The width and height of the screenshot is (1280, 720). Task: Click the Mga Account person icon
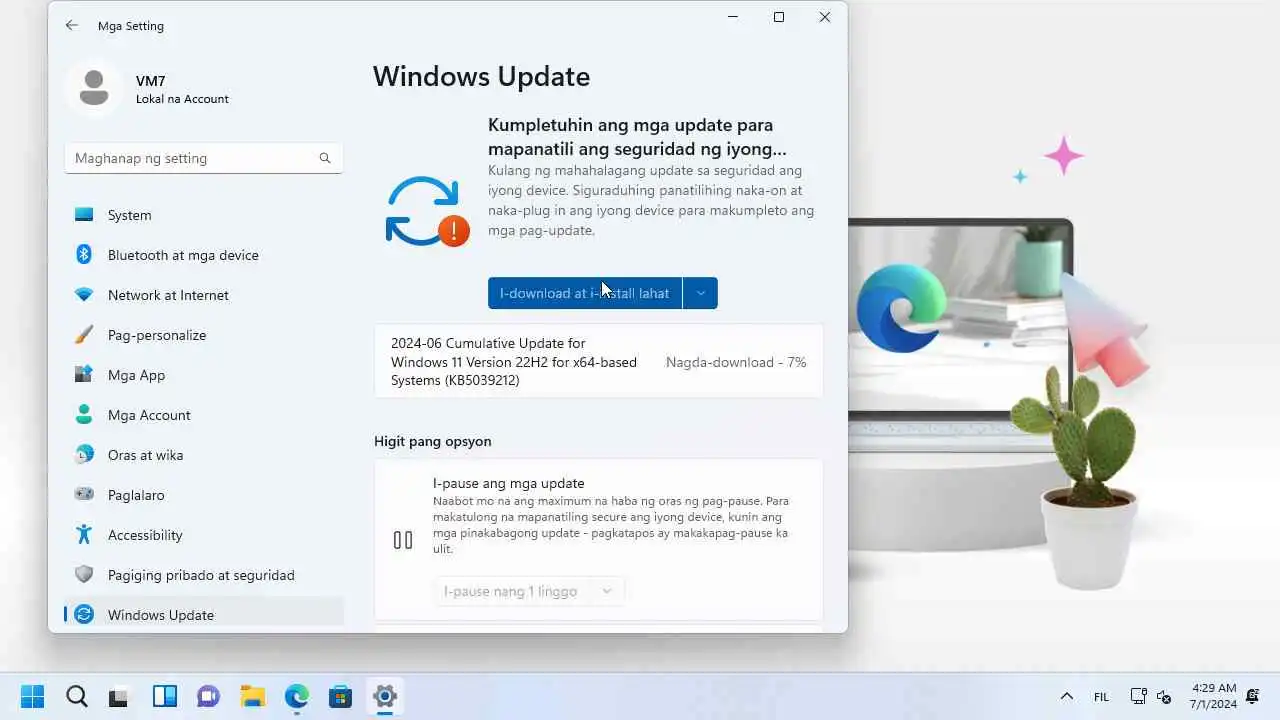[84, 414]
